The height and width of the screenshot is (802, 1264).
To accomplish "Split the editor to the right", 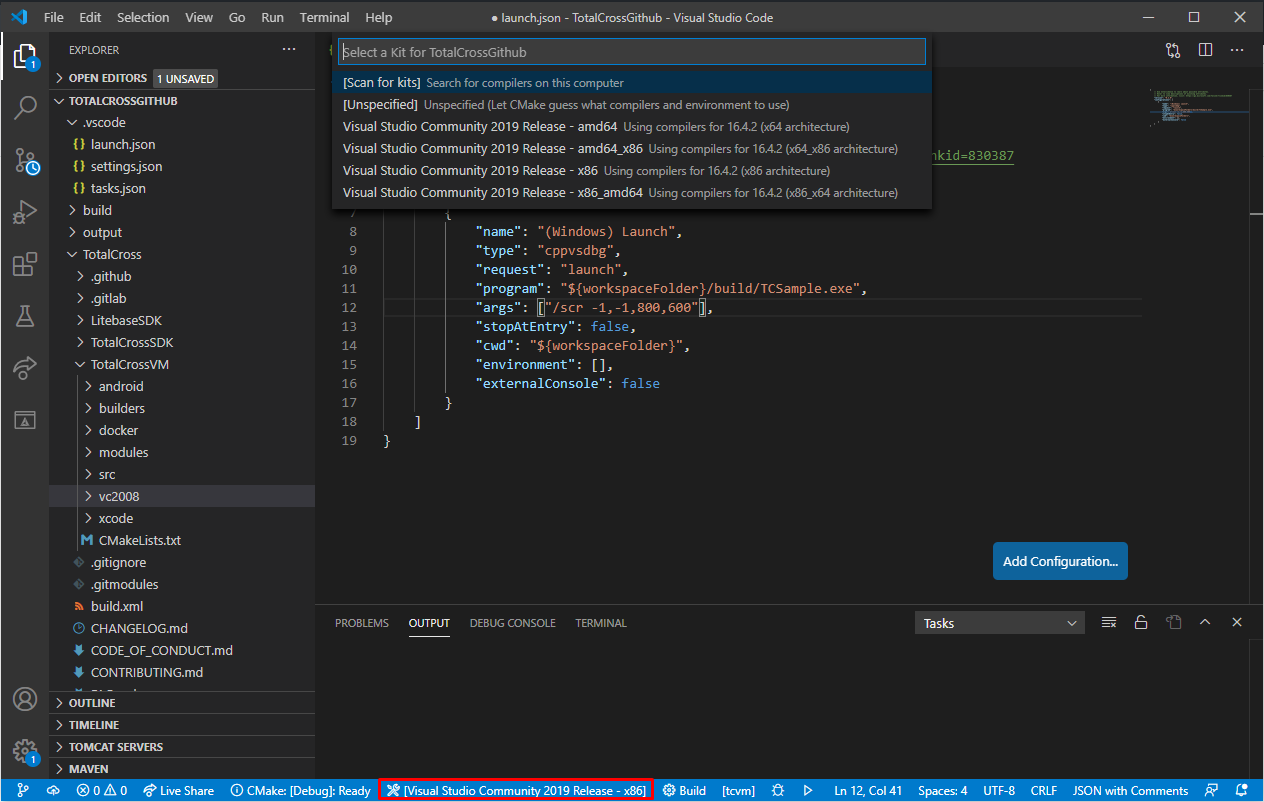I will point(1206,49).
